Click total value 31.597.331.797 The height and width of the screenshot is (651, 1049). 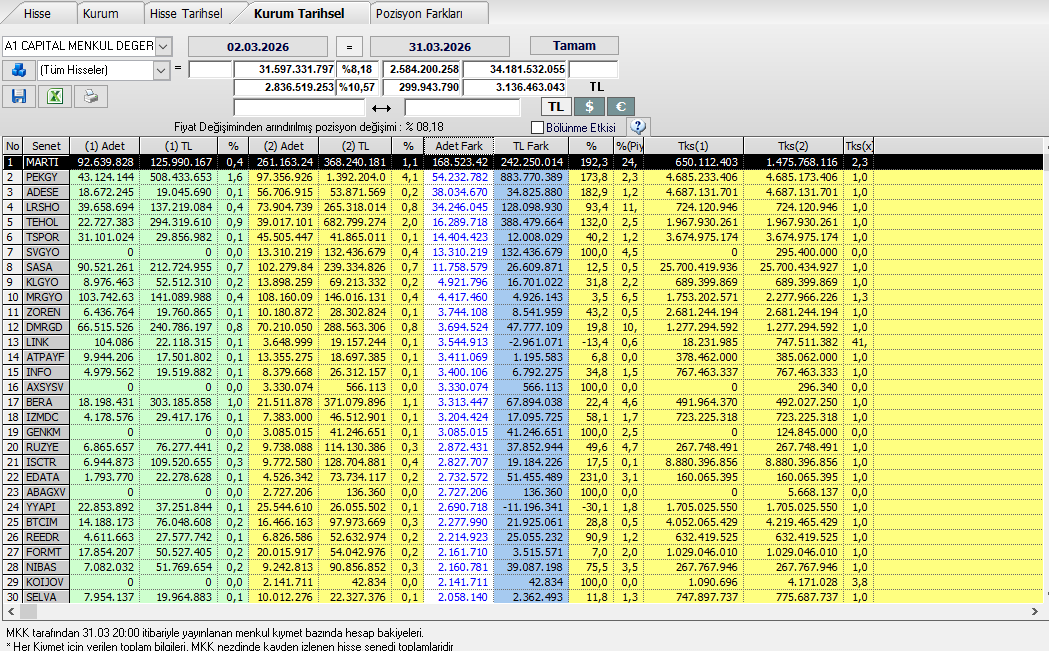pos(285,69)
